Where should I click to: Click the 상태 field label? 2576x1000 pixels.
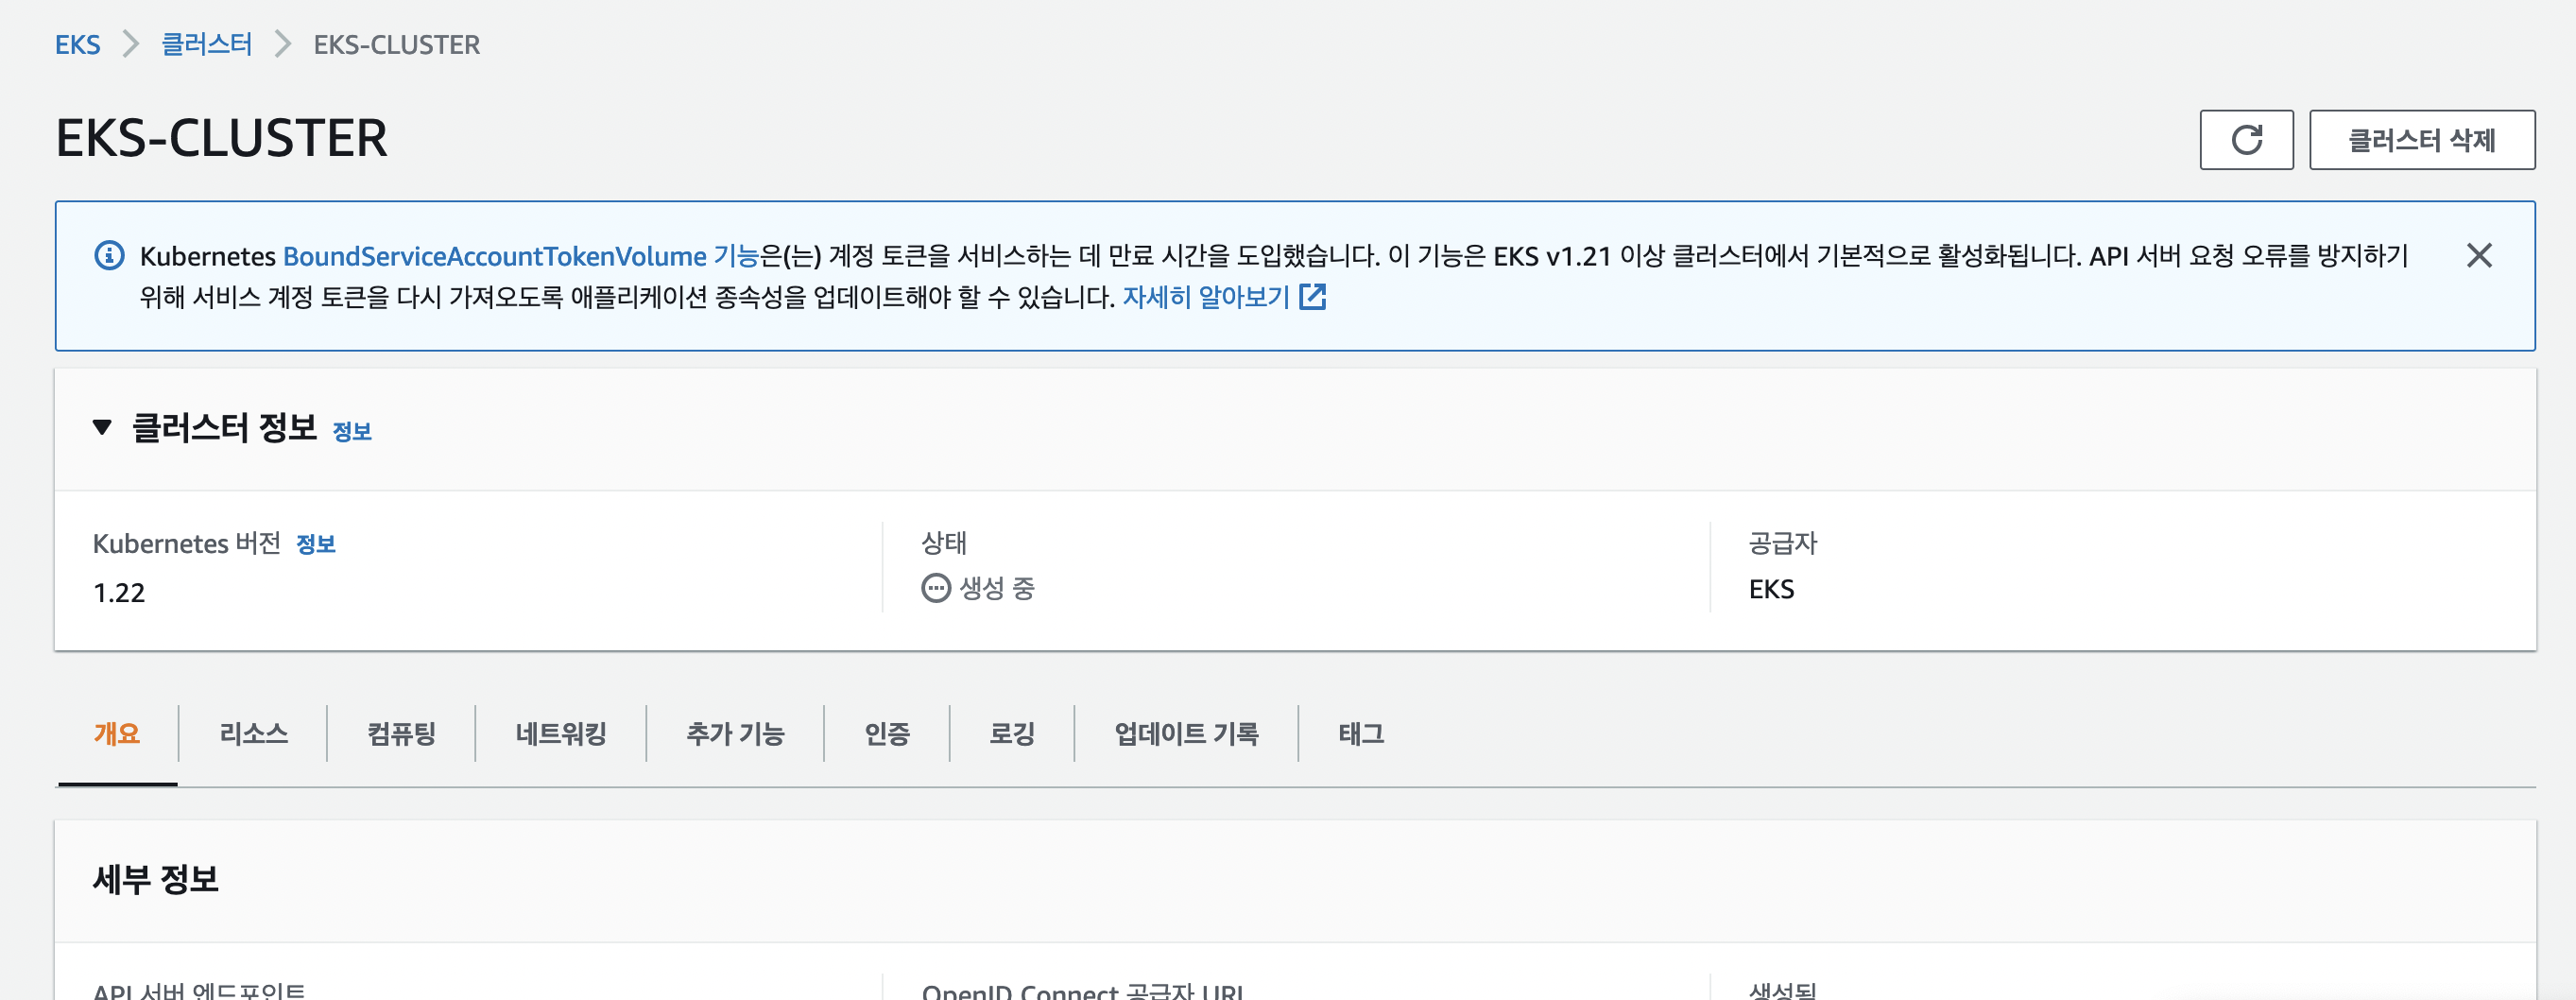pos(943,543)
